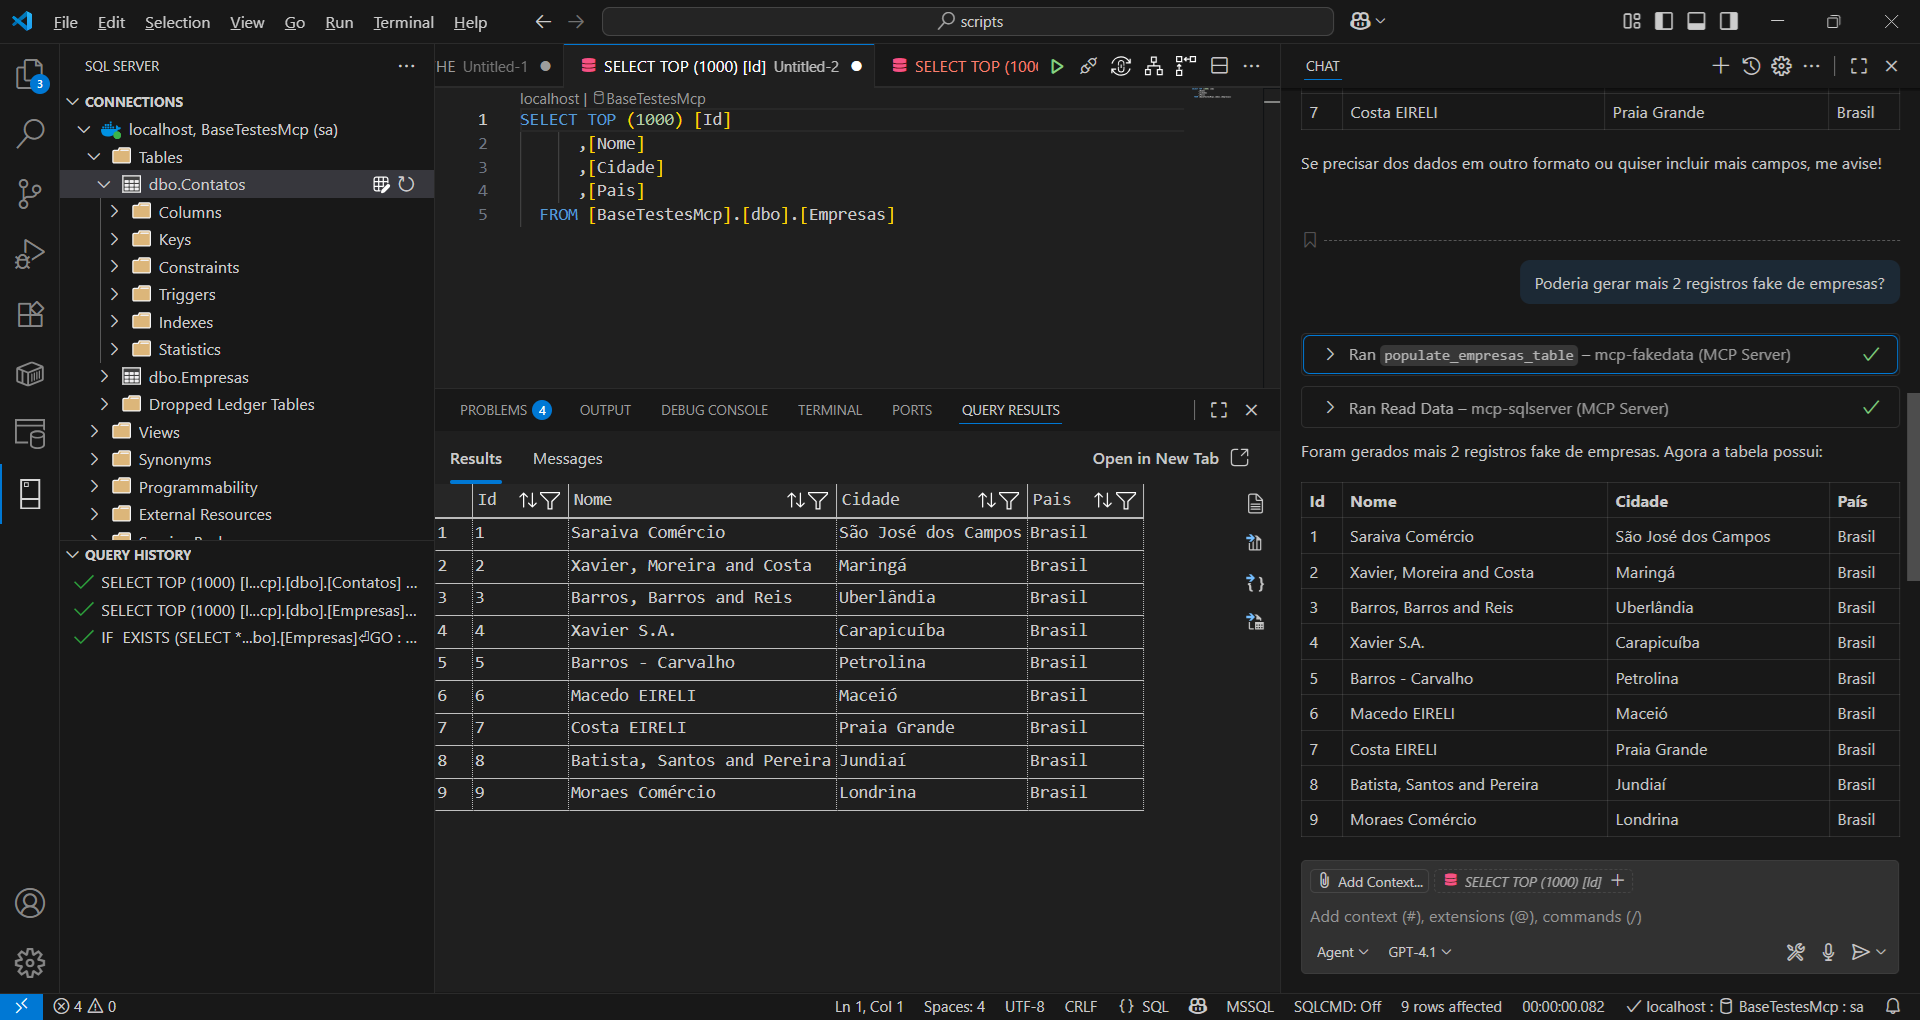Expand the populate_empresas_table tool call
This screenshot has height=1020, width=1920.
point(1330,355)
